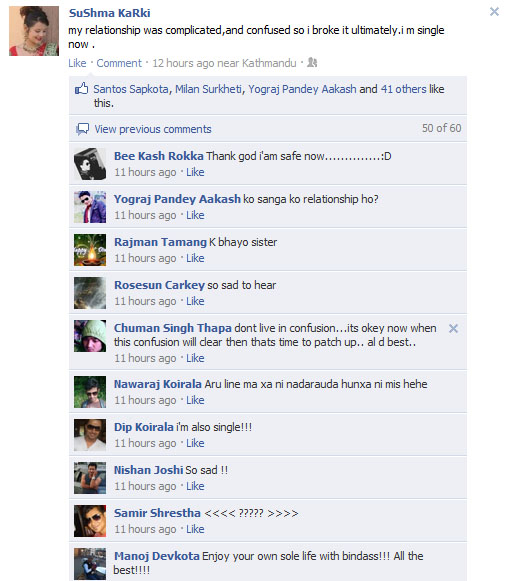This screenshot has width=514, height=581.
Task: Open Santos Sapkota's profile from likers
Action: (x=131, y=89)
